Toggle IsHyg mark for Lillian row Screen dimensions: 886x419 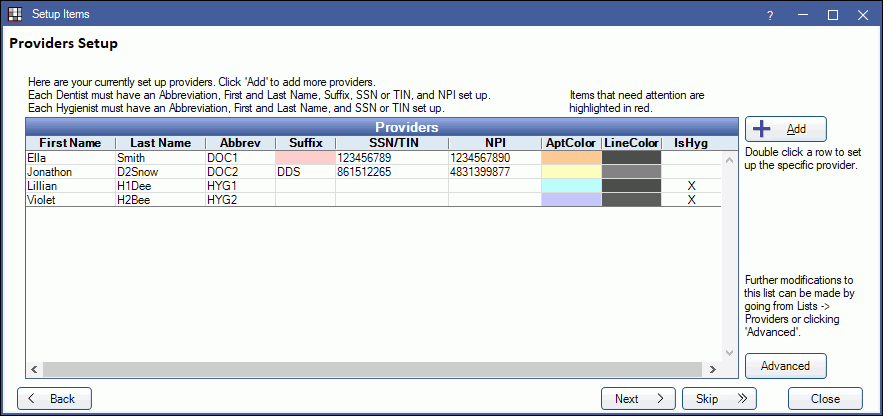coord(691,186)
